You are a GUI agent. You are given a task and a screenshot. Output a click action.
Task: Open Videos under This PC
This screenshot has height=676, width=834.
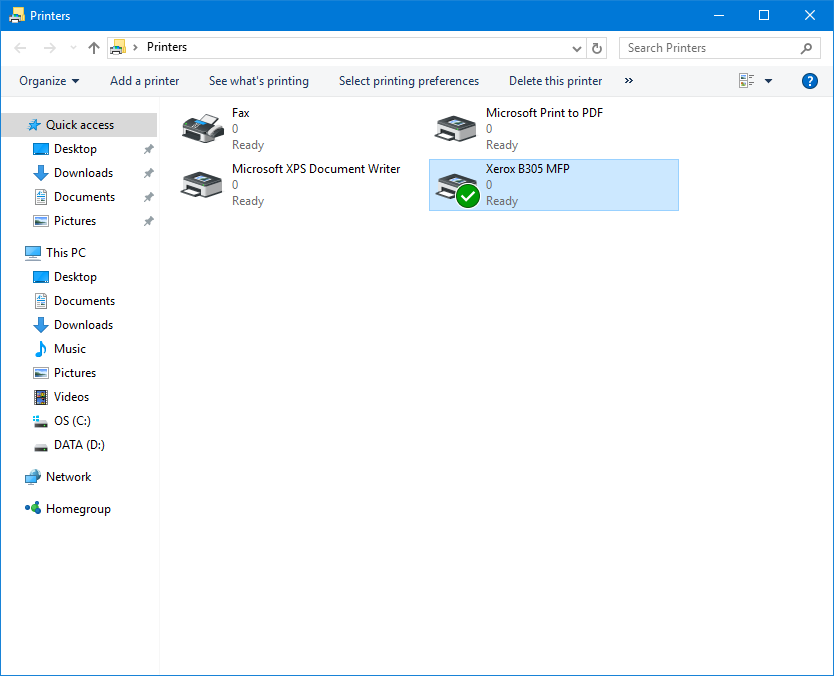tap(71, 396)
